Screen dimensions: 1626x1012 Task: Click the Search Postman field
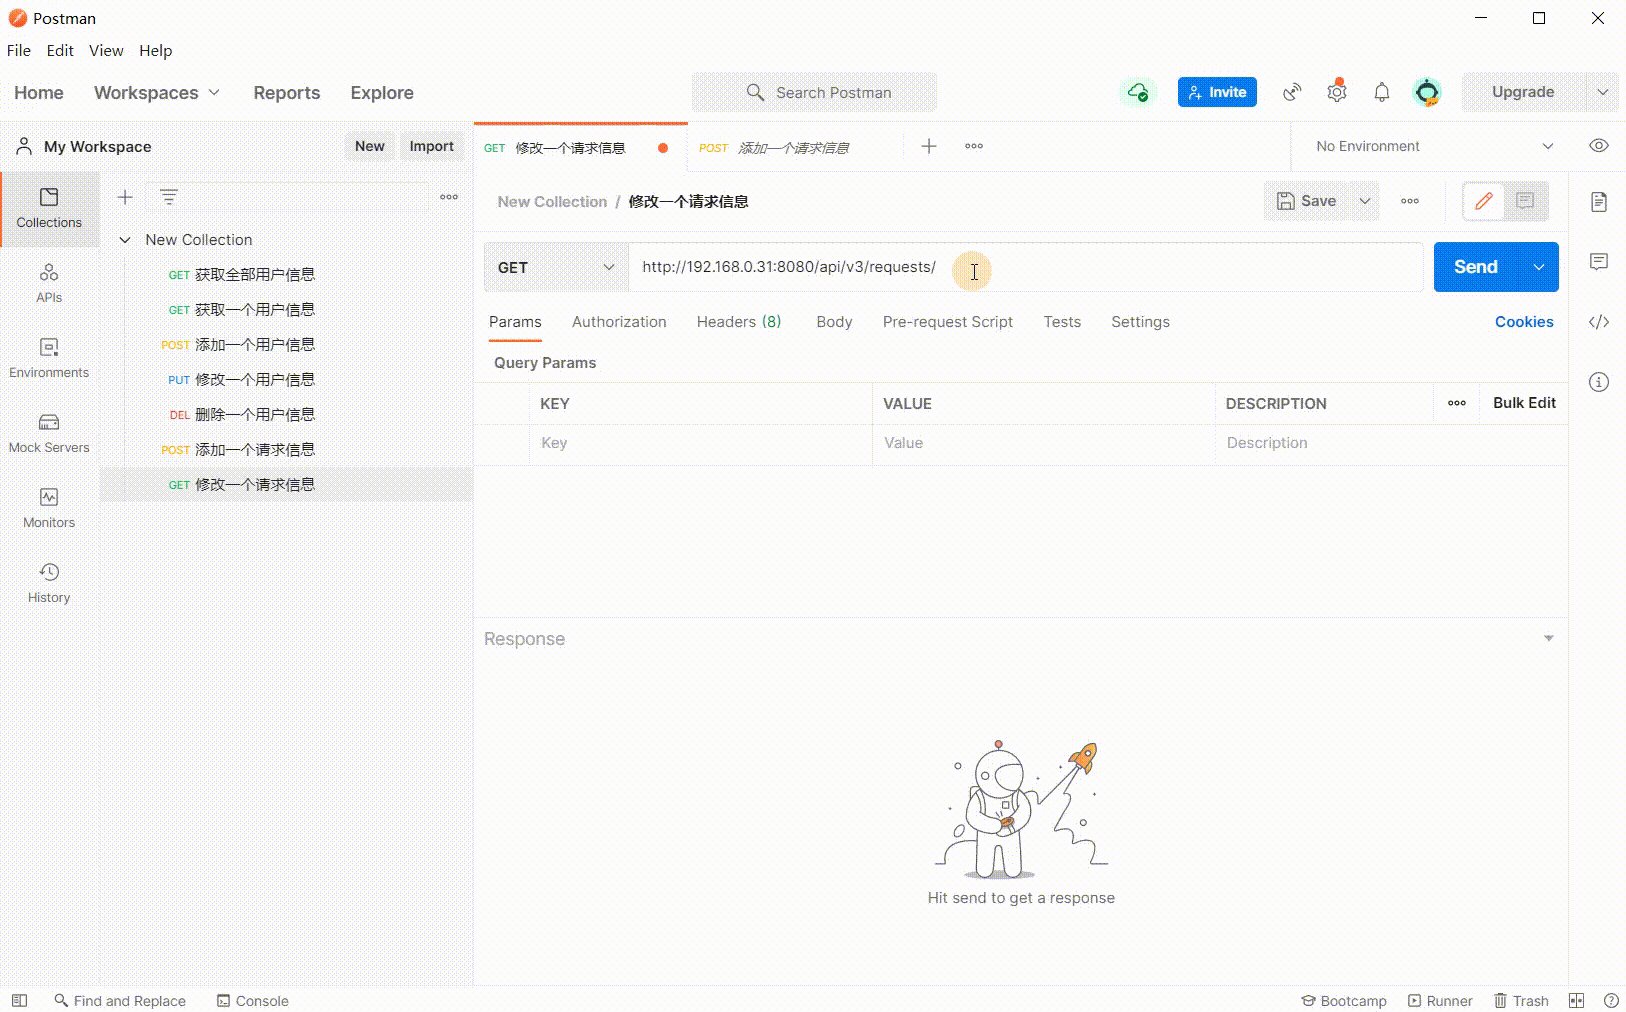814,92
